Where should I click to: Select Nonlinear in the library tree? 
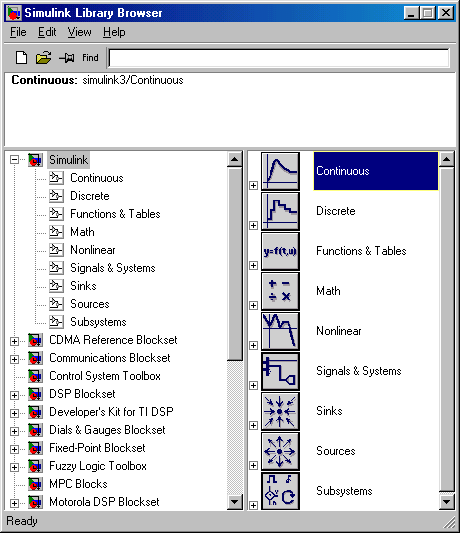click(93, 250)
